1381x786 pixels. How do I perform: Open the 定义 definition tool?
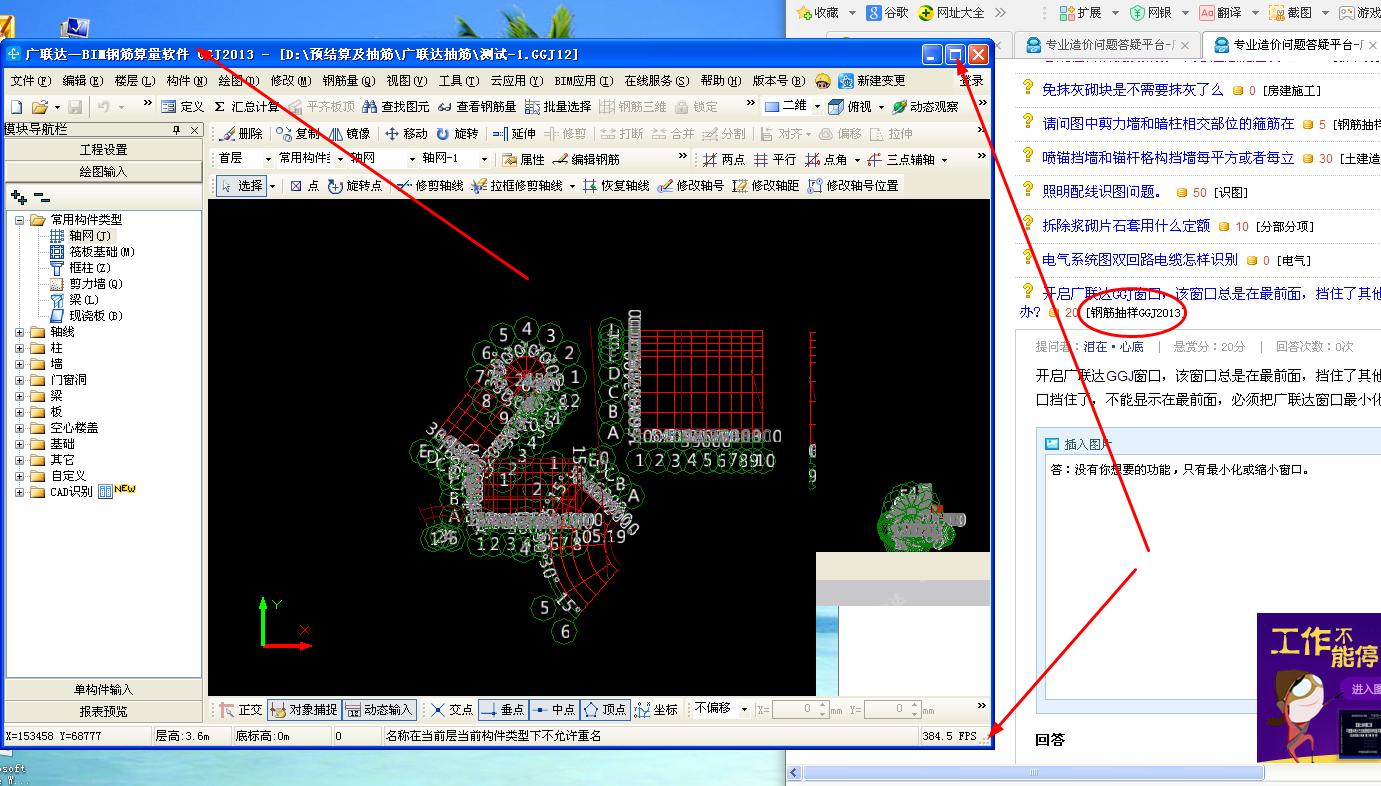tap(182, 106)
